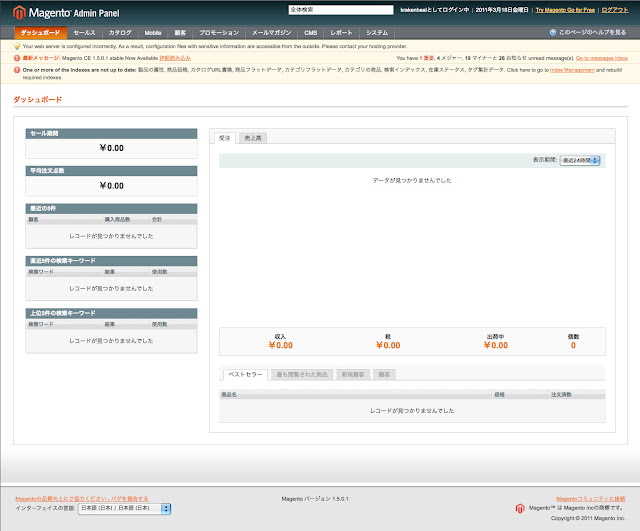The image size is (640, 531).
Task: Open the interface language dropdown
Action: [124, 508]
